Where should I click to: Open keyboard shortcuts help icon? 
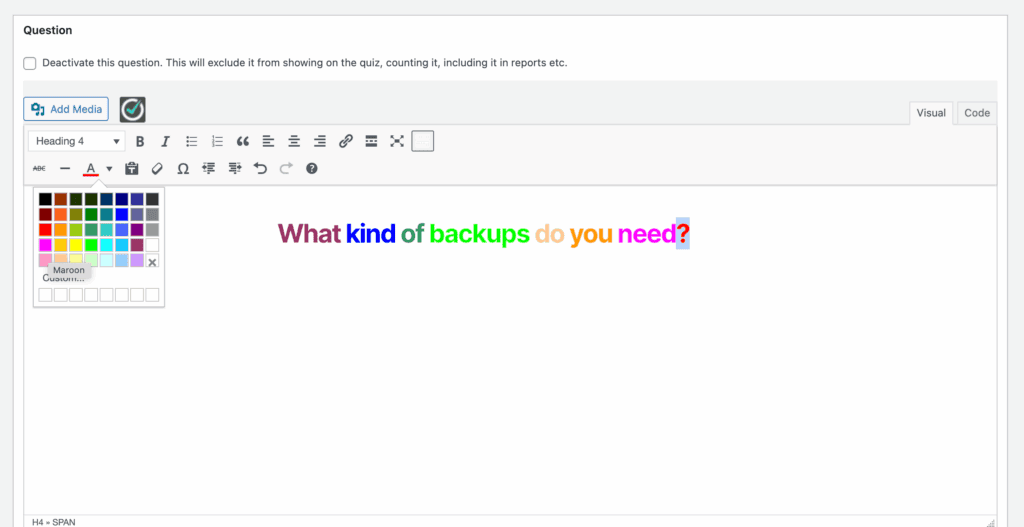click(x=312, y=168)
